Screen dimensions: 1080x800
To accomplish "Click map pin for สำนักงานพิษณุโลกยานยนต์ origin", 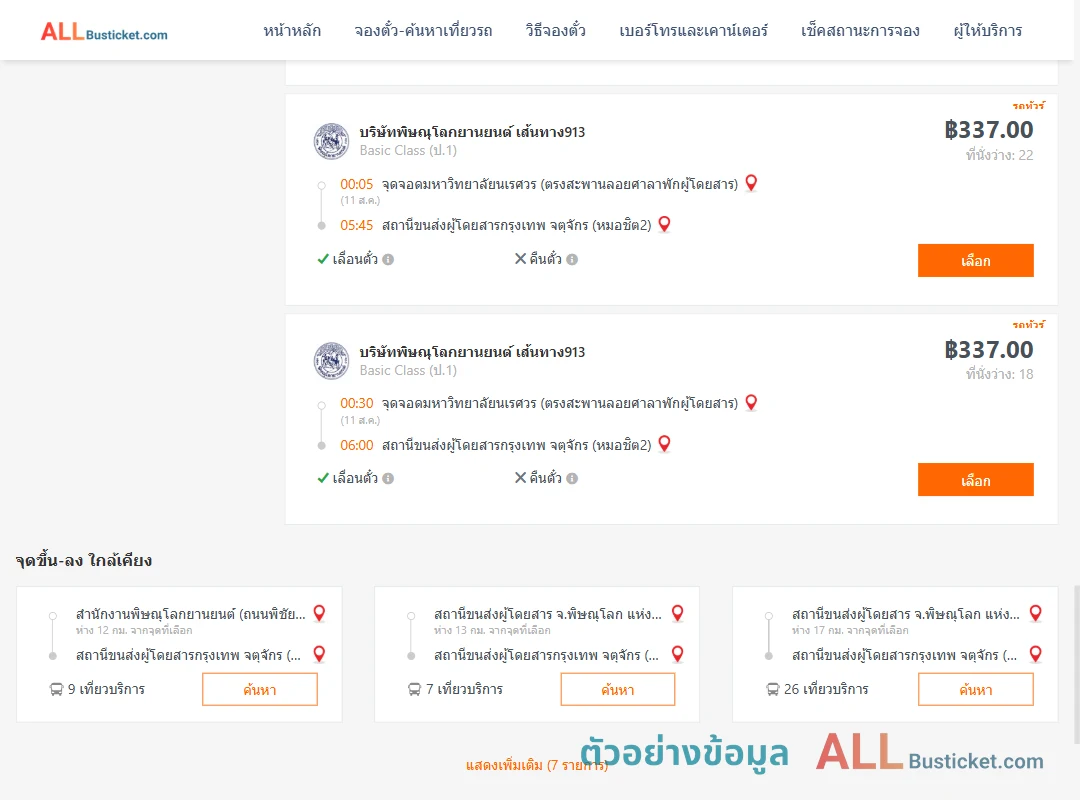I will coord(320,613).
